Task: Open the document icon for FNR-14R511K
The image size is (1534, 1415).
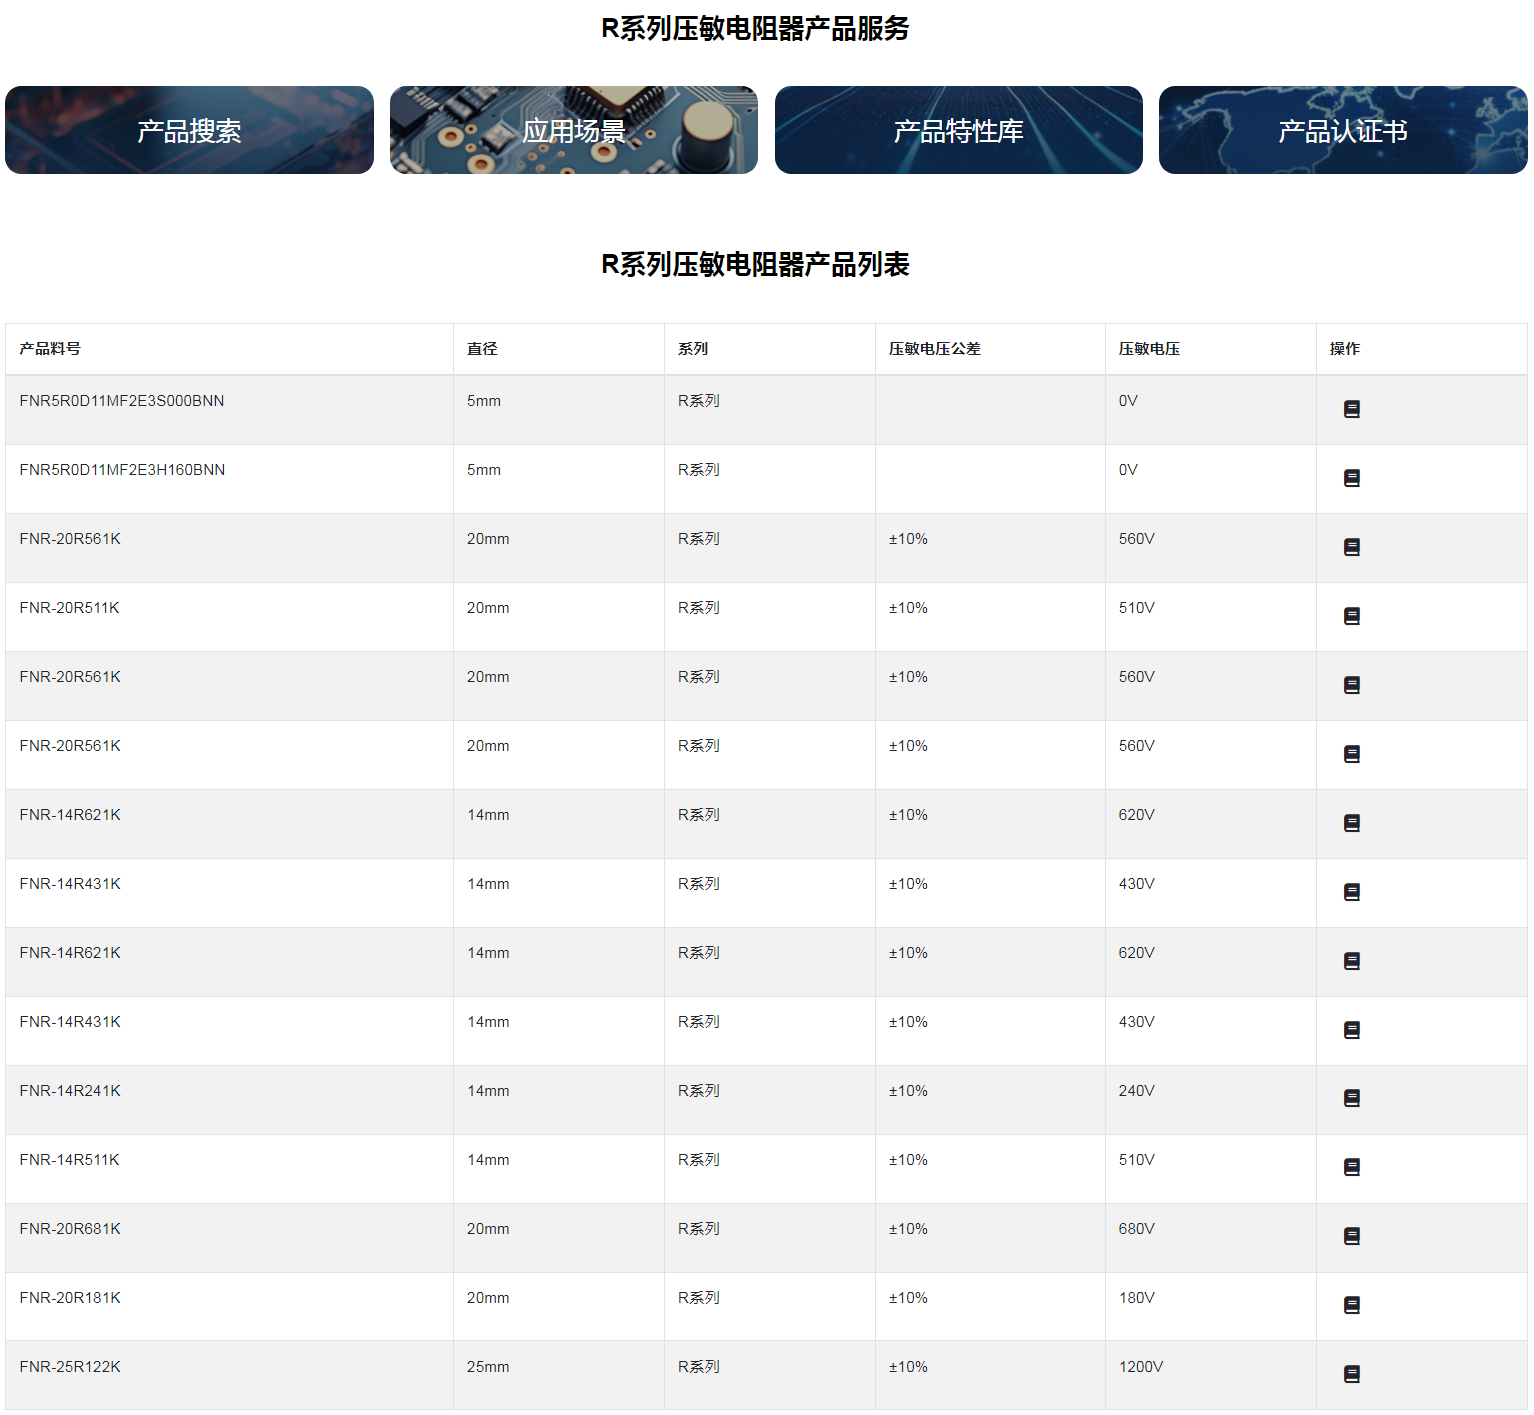Action: [x=1351, y=1168]
